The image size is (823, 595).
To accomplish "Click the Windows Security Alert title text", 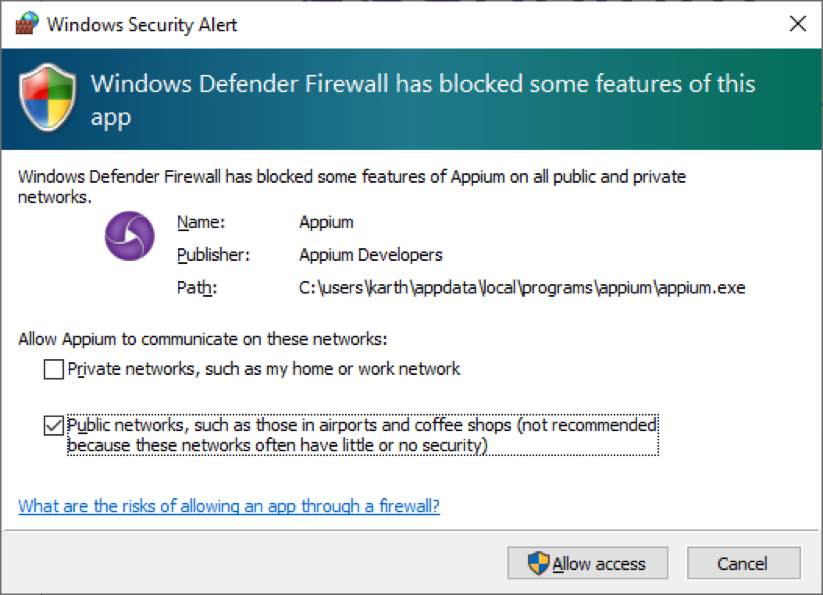I will click(142, 25).
